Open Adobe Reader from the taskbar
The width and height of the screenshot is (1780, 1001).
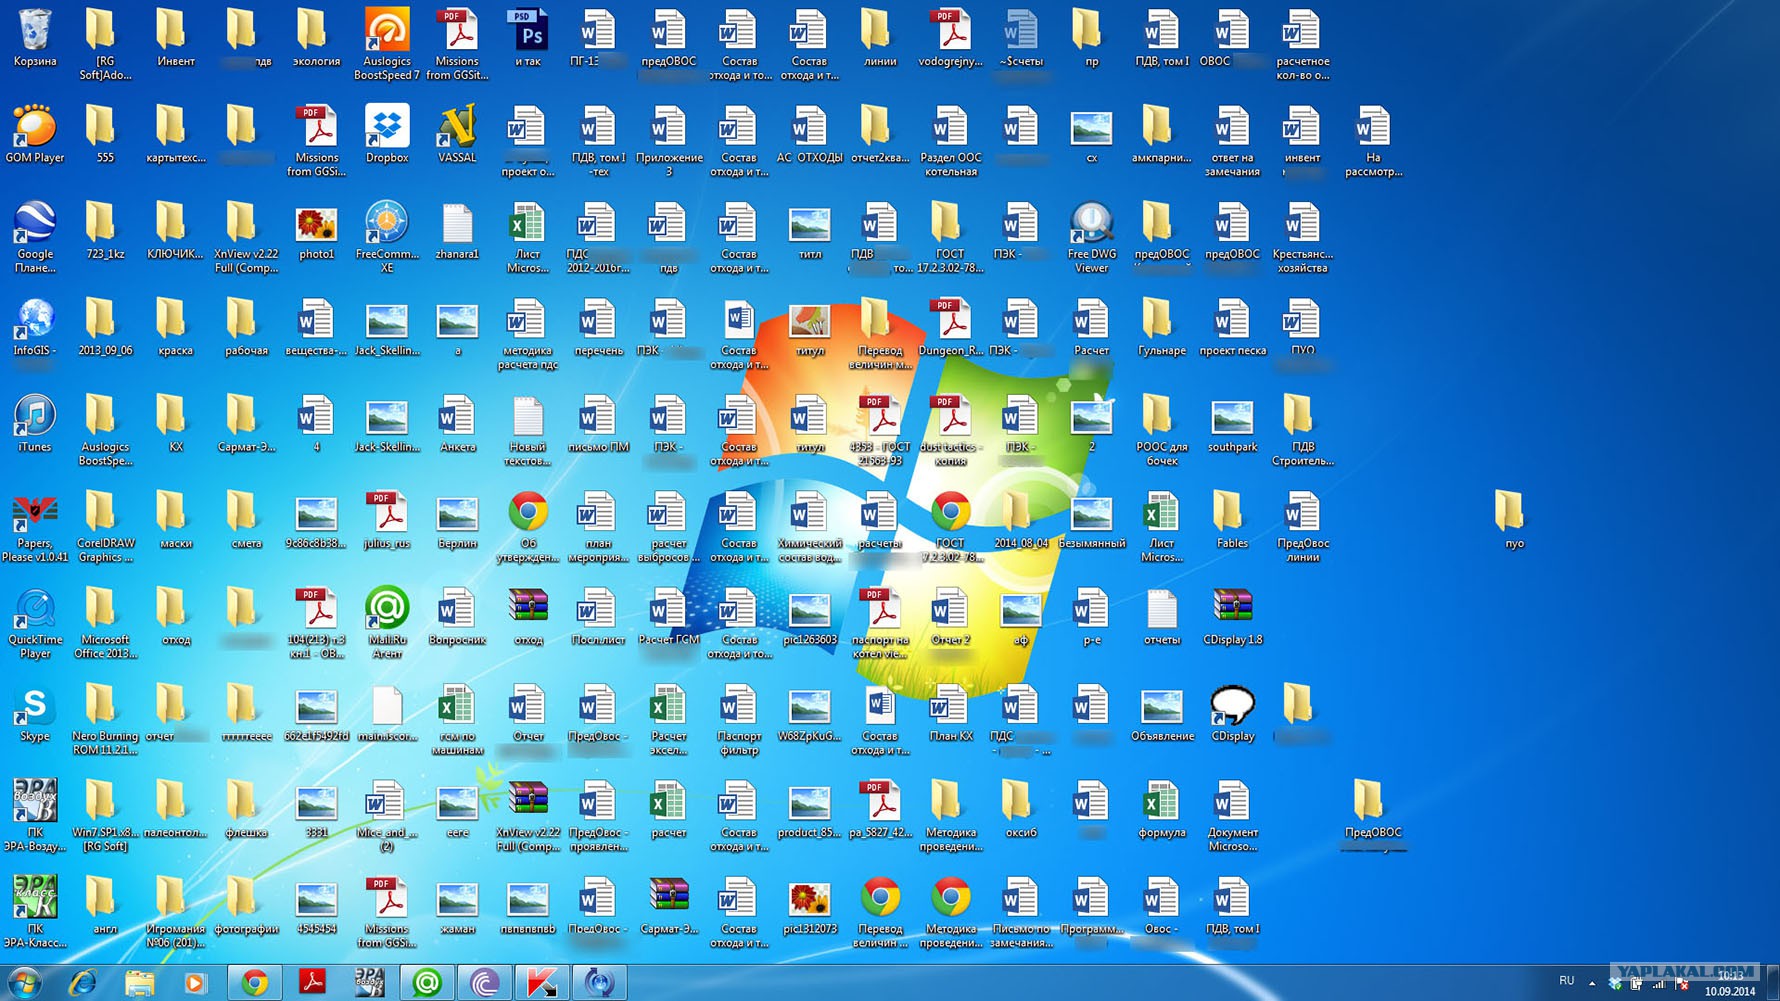312,983
